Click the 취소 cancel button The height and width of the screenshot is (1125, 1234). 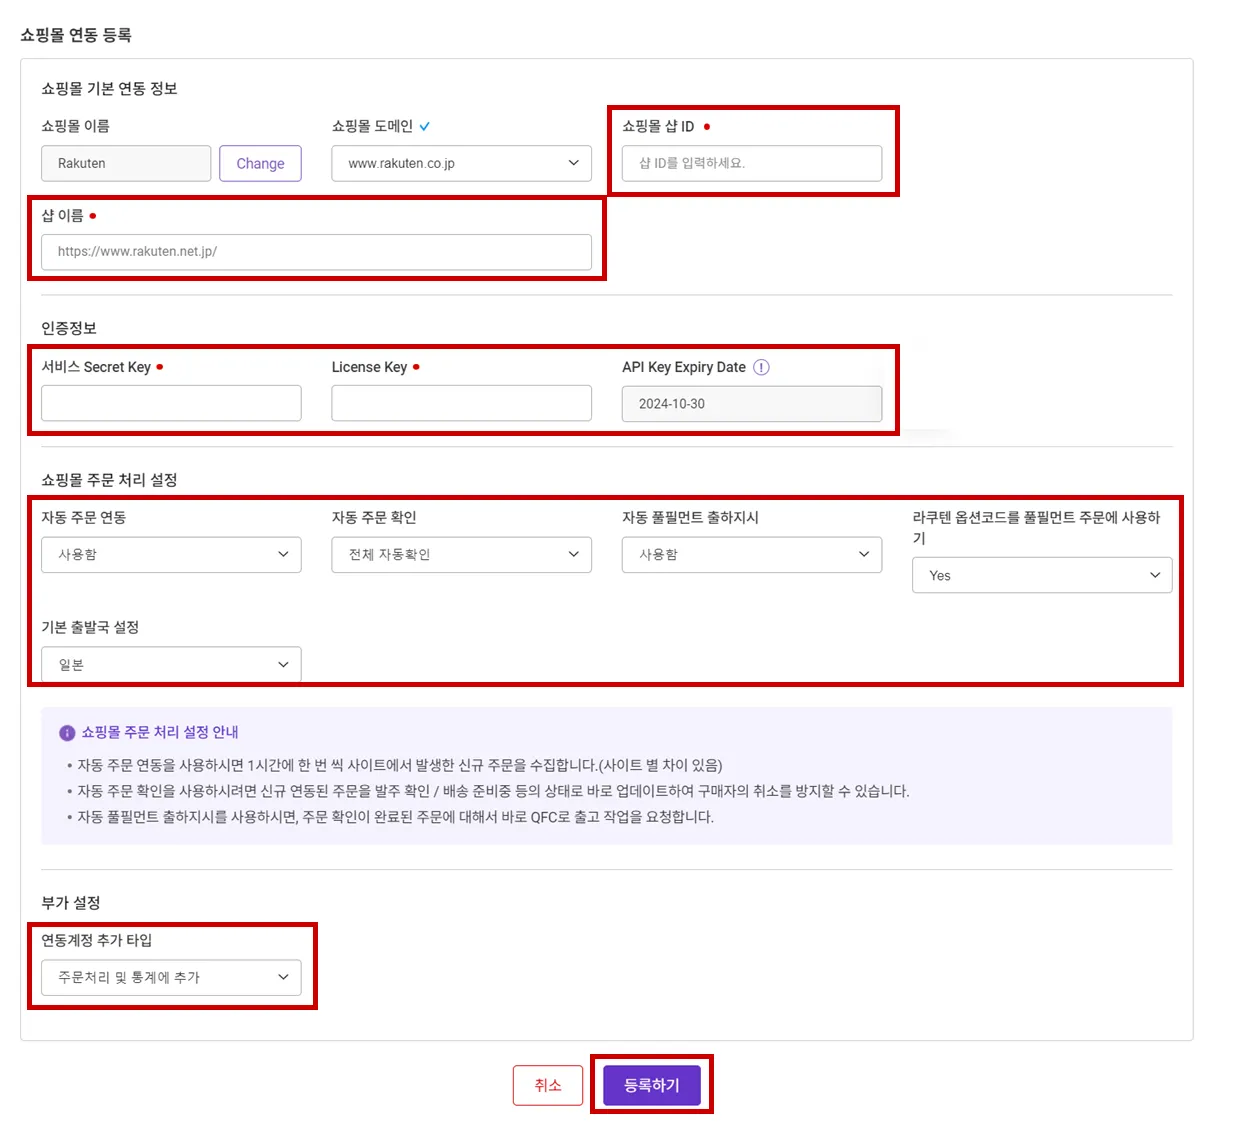coord(548,1085)
